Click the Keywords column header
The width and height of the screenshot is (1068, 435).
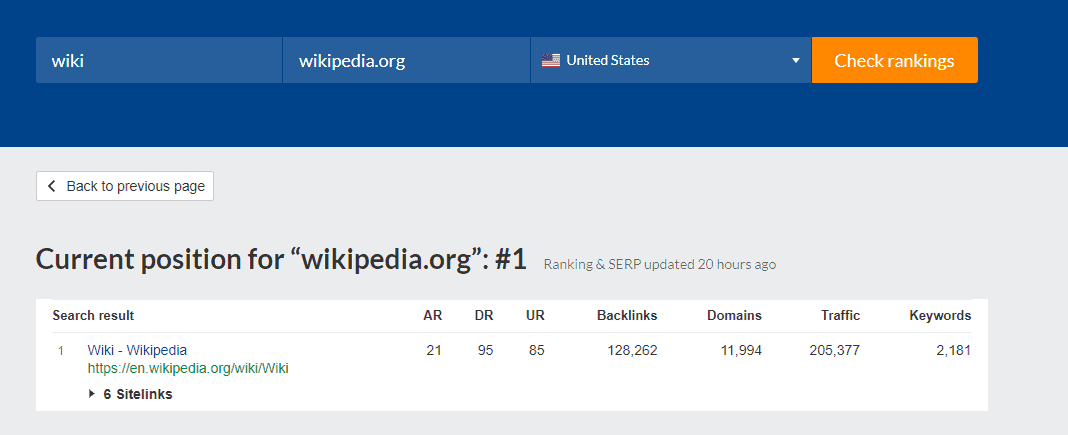coord(940,315)
